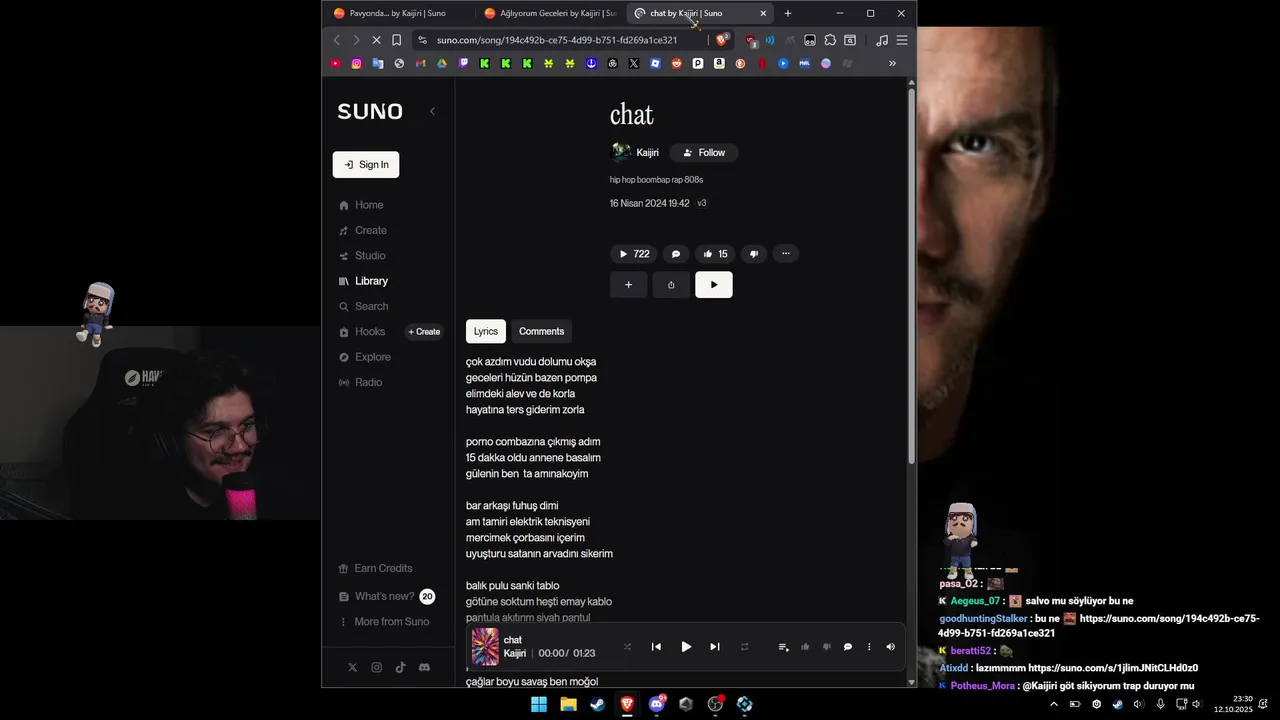Open the song comments bubble icon
Viewport: 1280px width, 720px height.
pos(675,254)
